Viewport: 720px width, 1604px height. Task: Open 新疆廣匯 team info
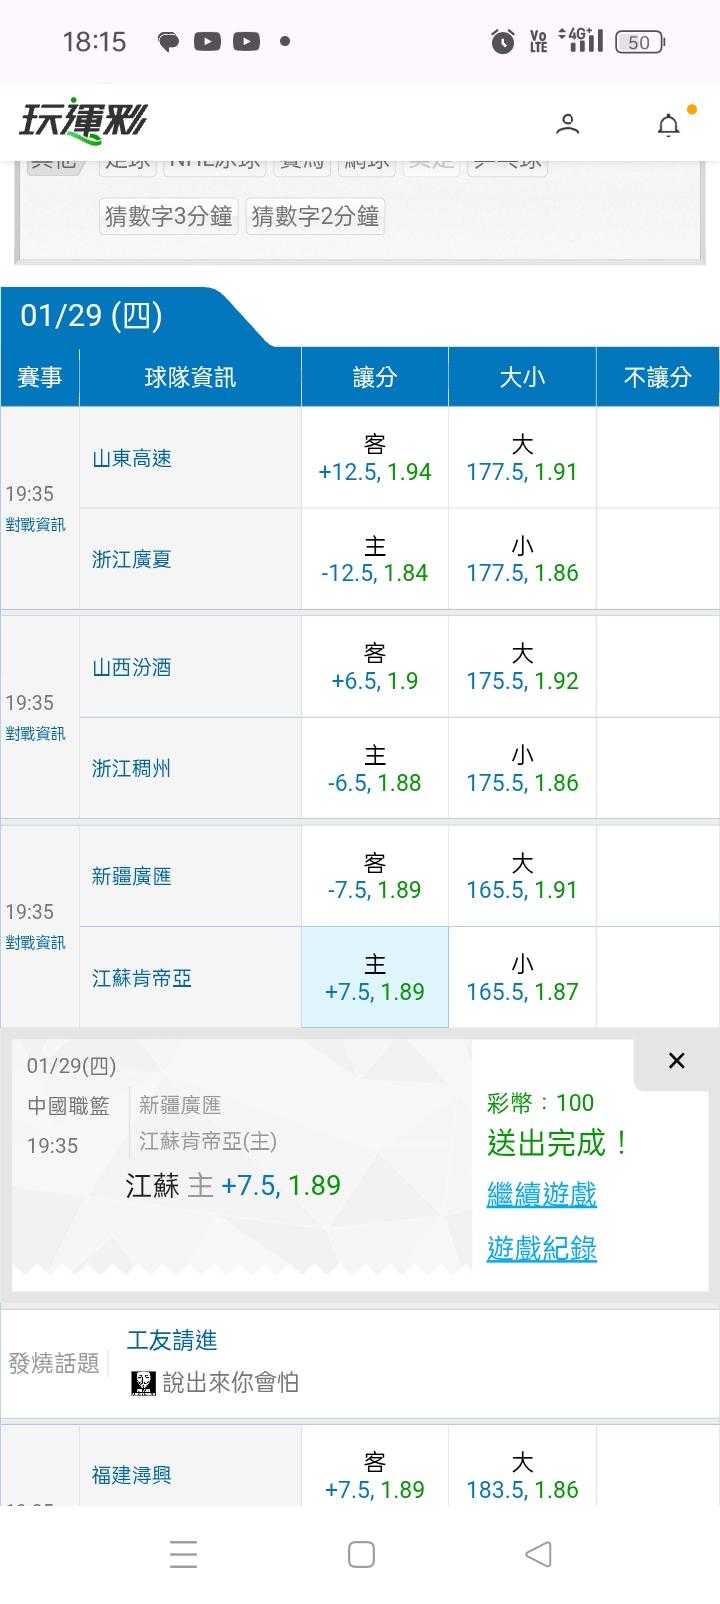pos(132,877)
